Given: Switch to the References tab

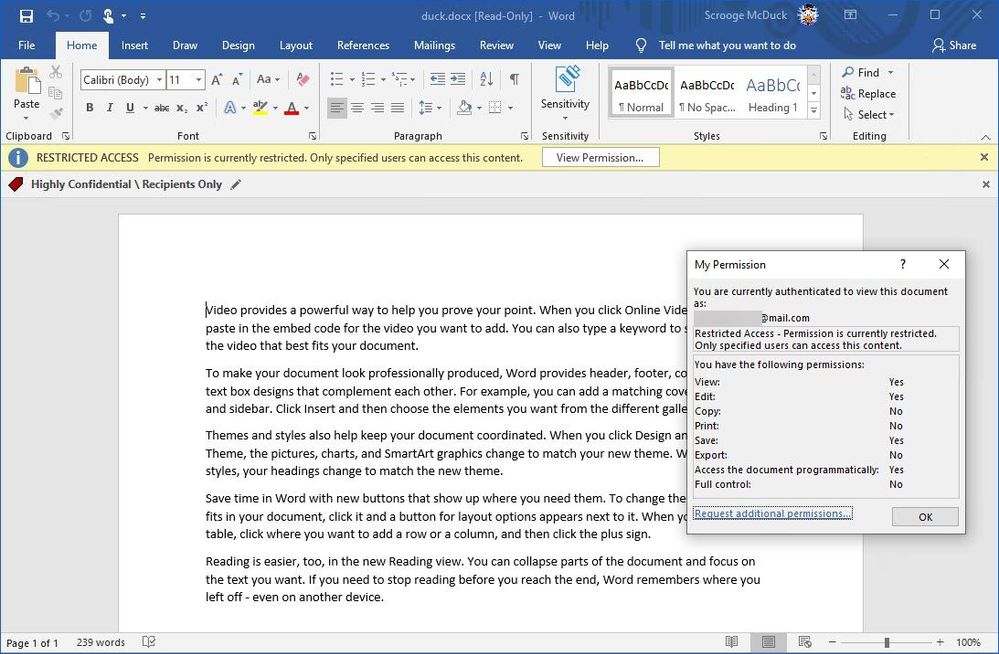Looking at the screenshot, I should pyautogui.click(x=363, y=45).
